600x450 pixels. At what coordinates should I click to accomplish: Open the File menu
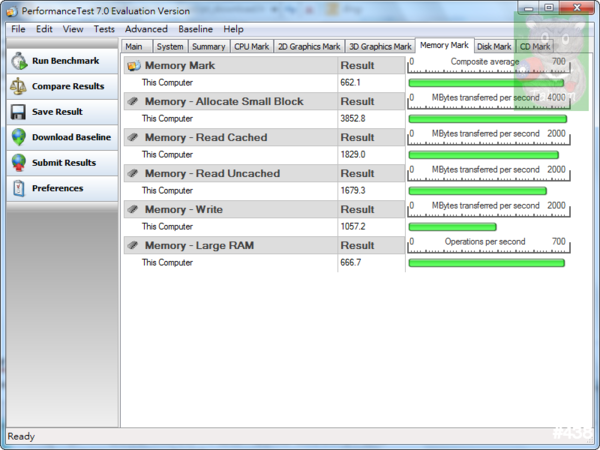(17, 29)
